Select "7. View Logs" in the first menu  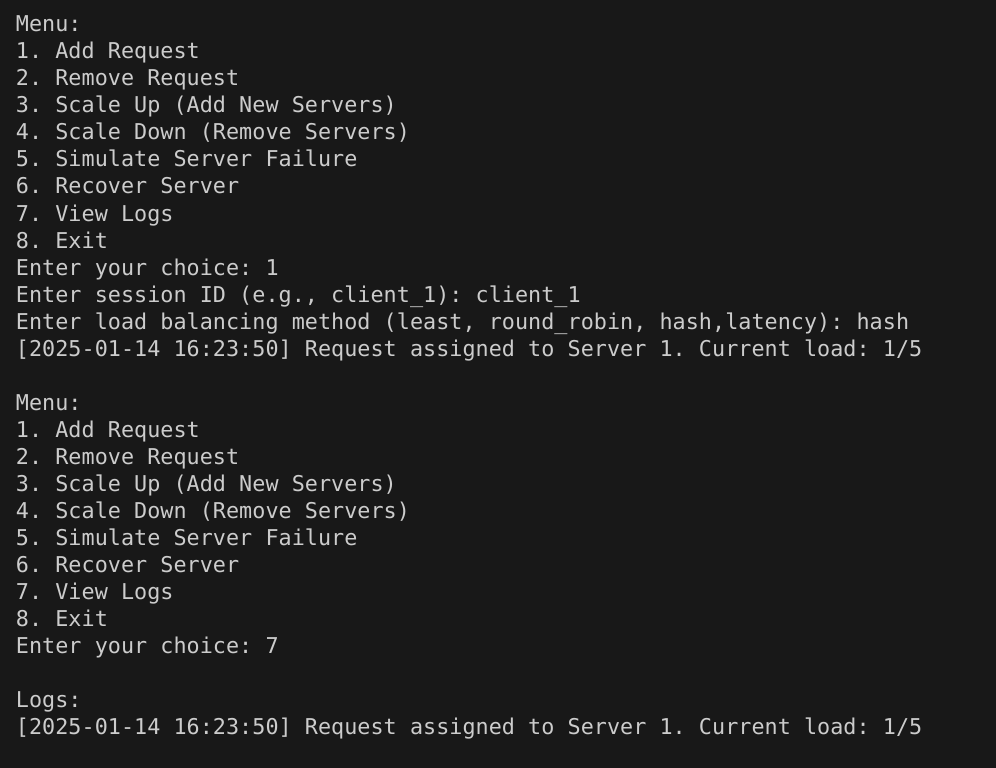[x=94, y=213]
